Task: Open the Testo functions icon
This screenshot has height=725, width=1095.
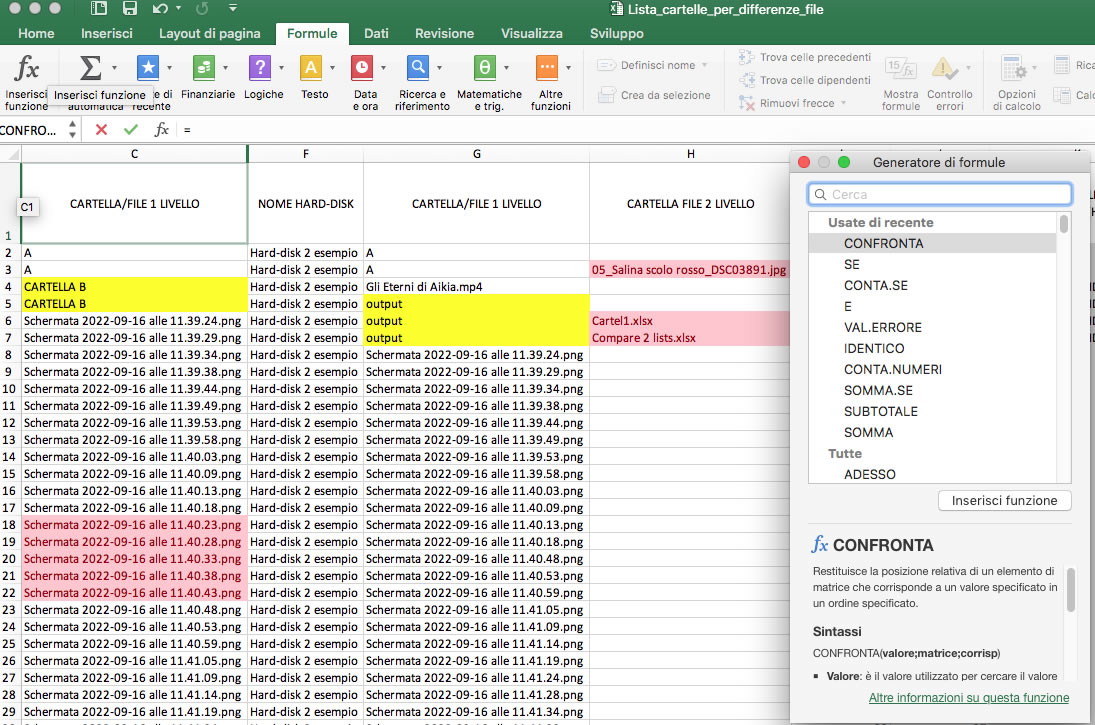Action: (311, 68)
